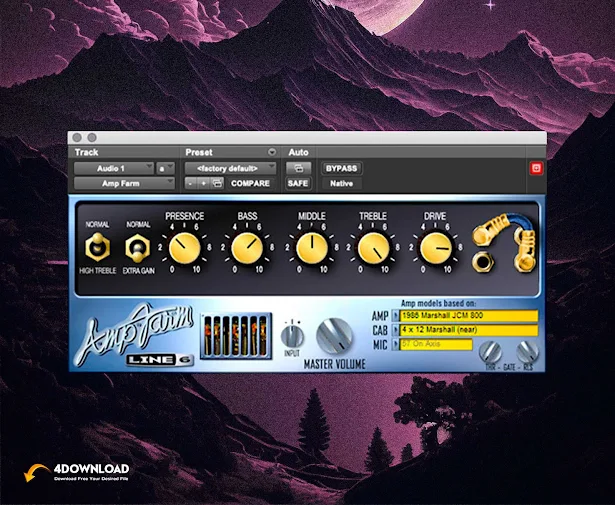Open the insert position 'a' dropdown

165,169
